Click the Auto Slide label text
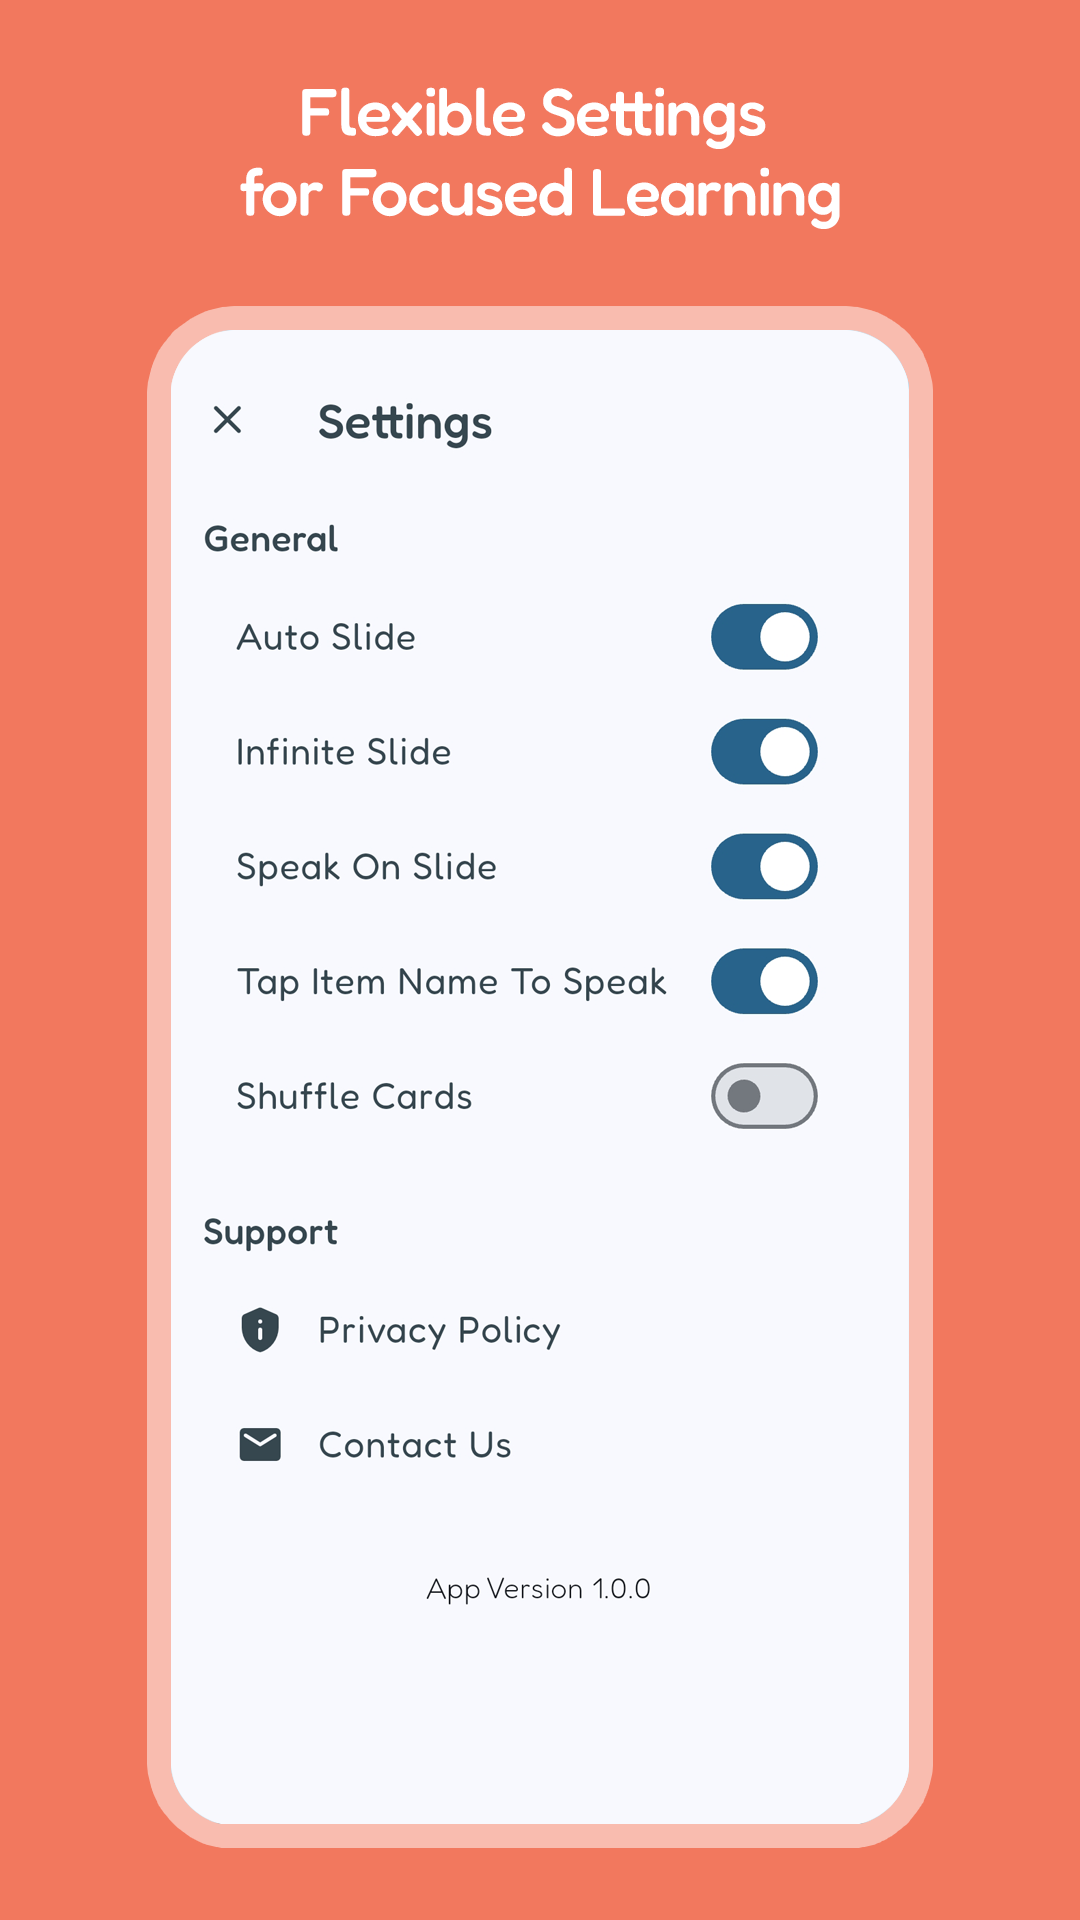Screen dimensions: 1080x1920 (x=326, y=638)
